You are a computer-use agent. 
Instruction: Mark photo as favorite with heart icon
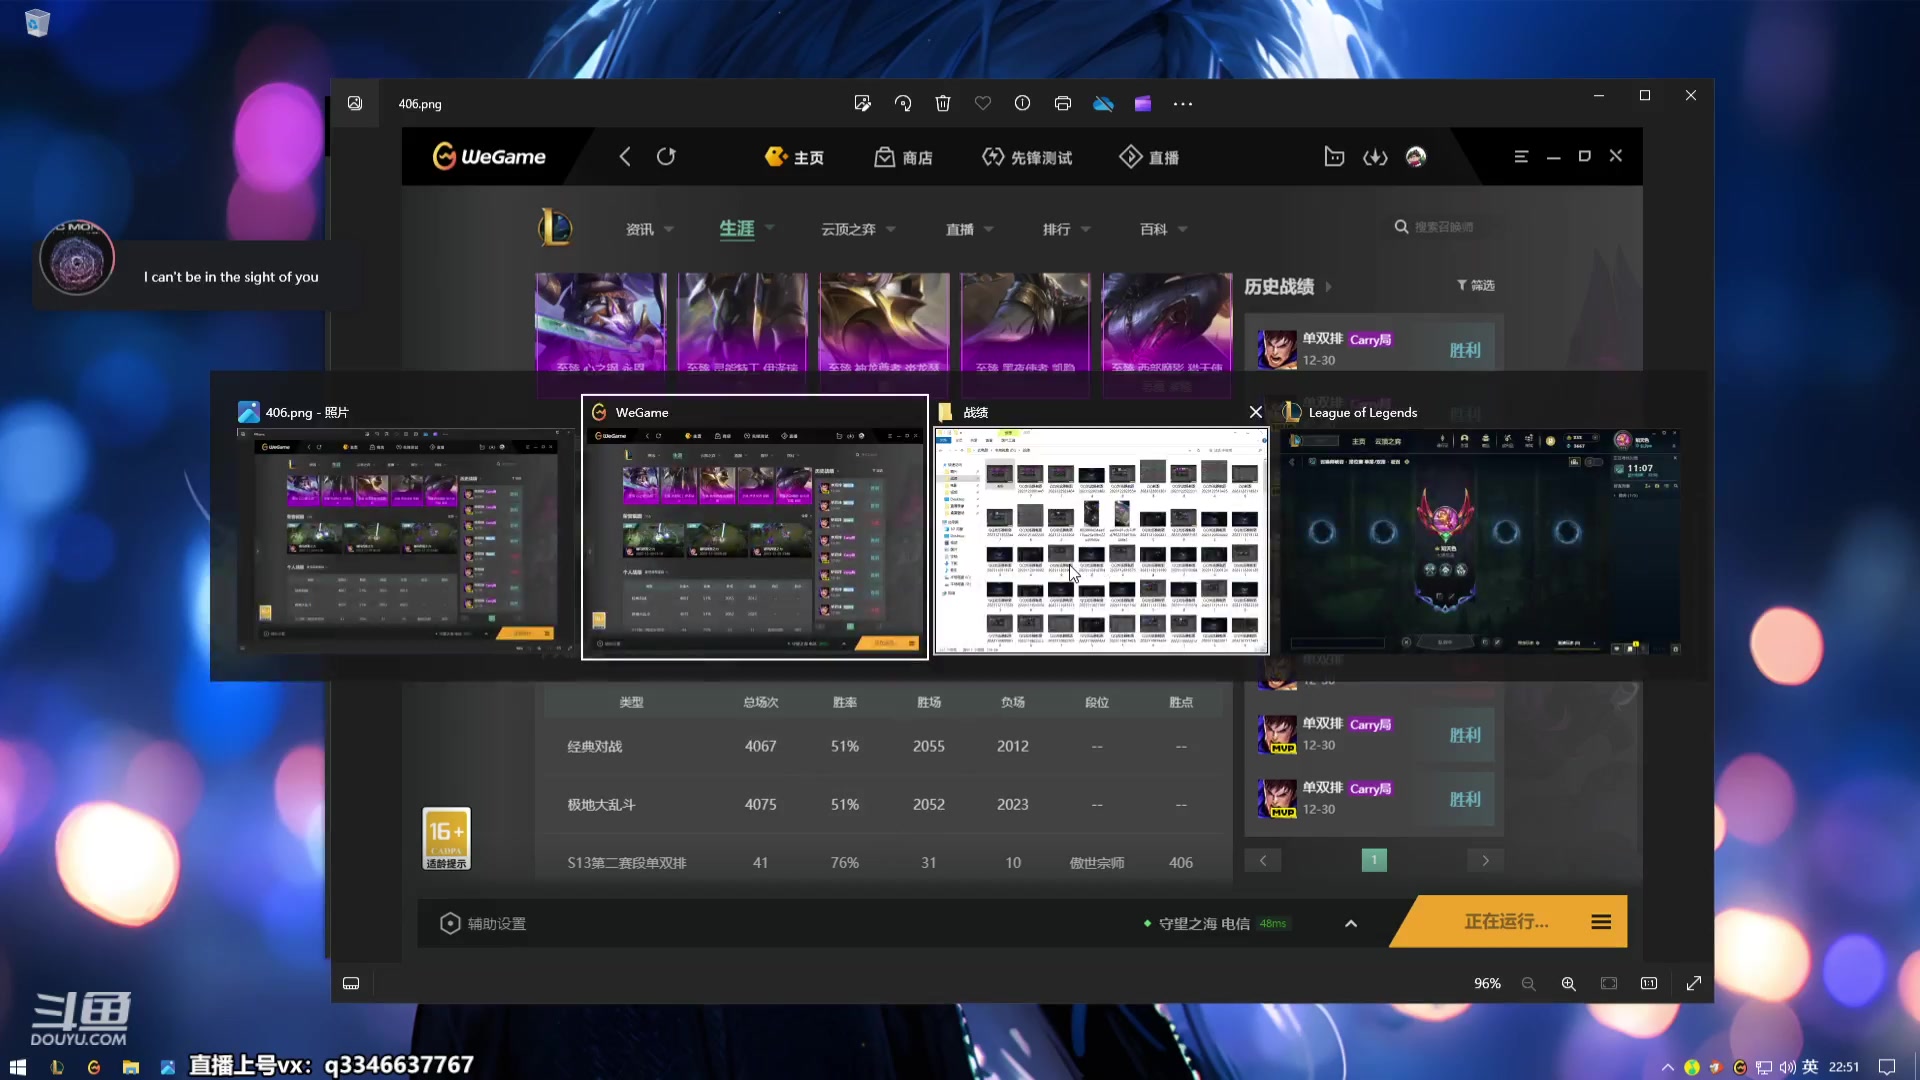(983, 103)
